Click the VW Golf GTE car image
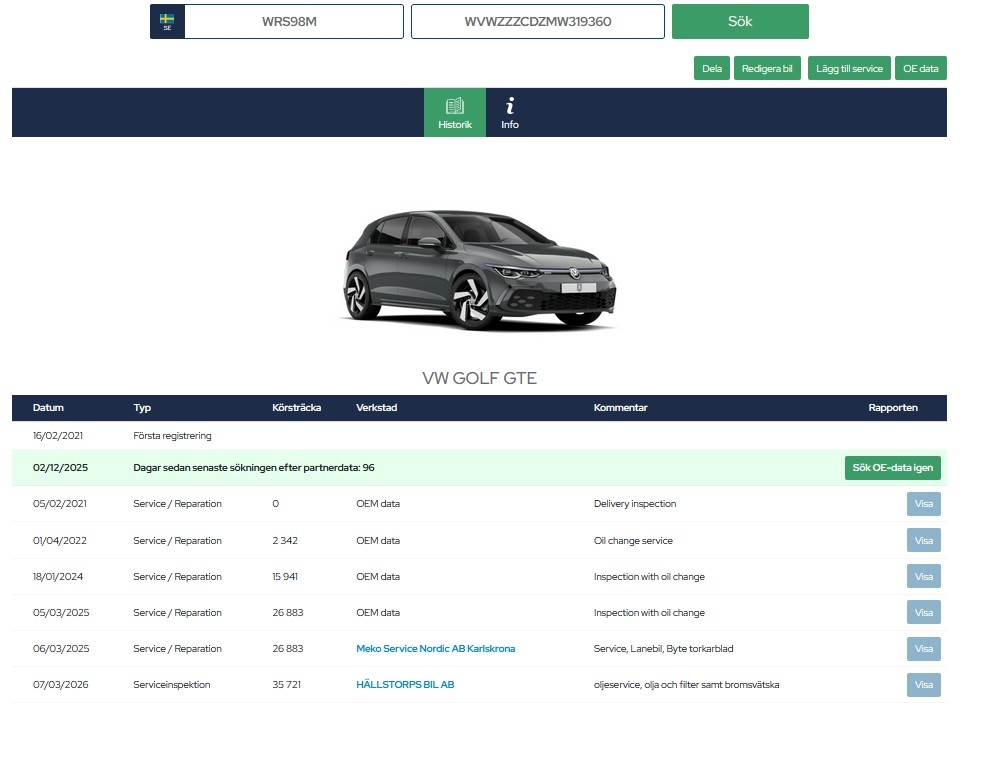This screenshot has width=986, height=782. tap(480, 270)
